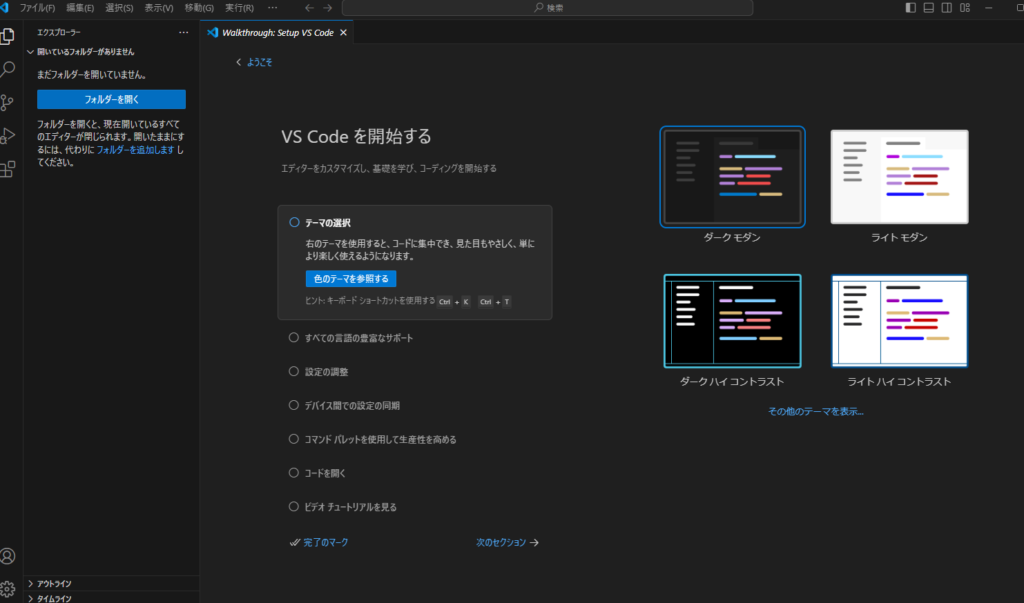The height and width of the screenshot is (603, 1024).
Task: Open the Explorer view in activity bar
Action: [x=8, y=36]
